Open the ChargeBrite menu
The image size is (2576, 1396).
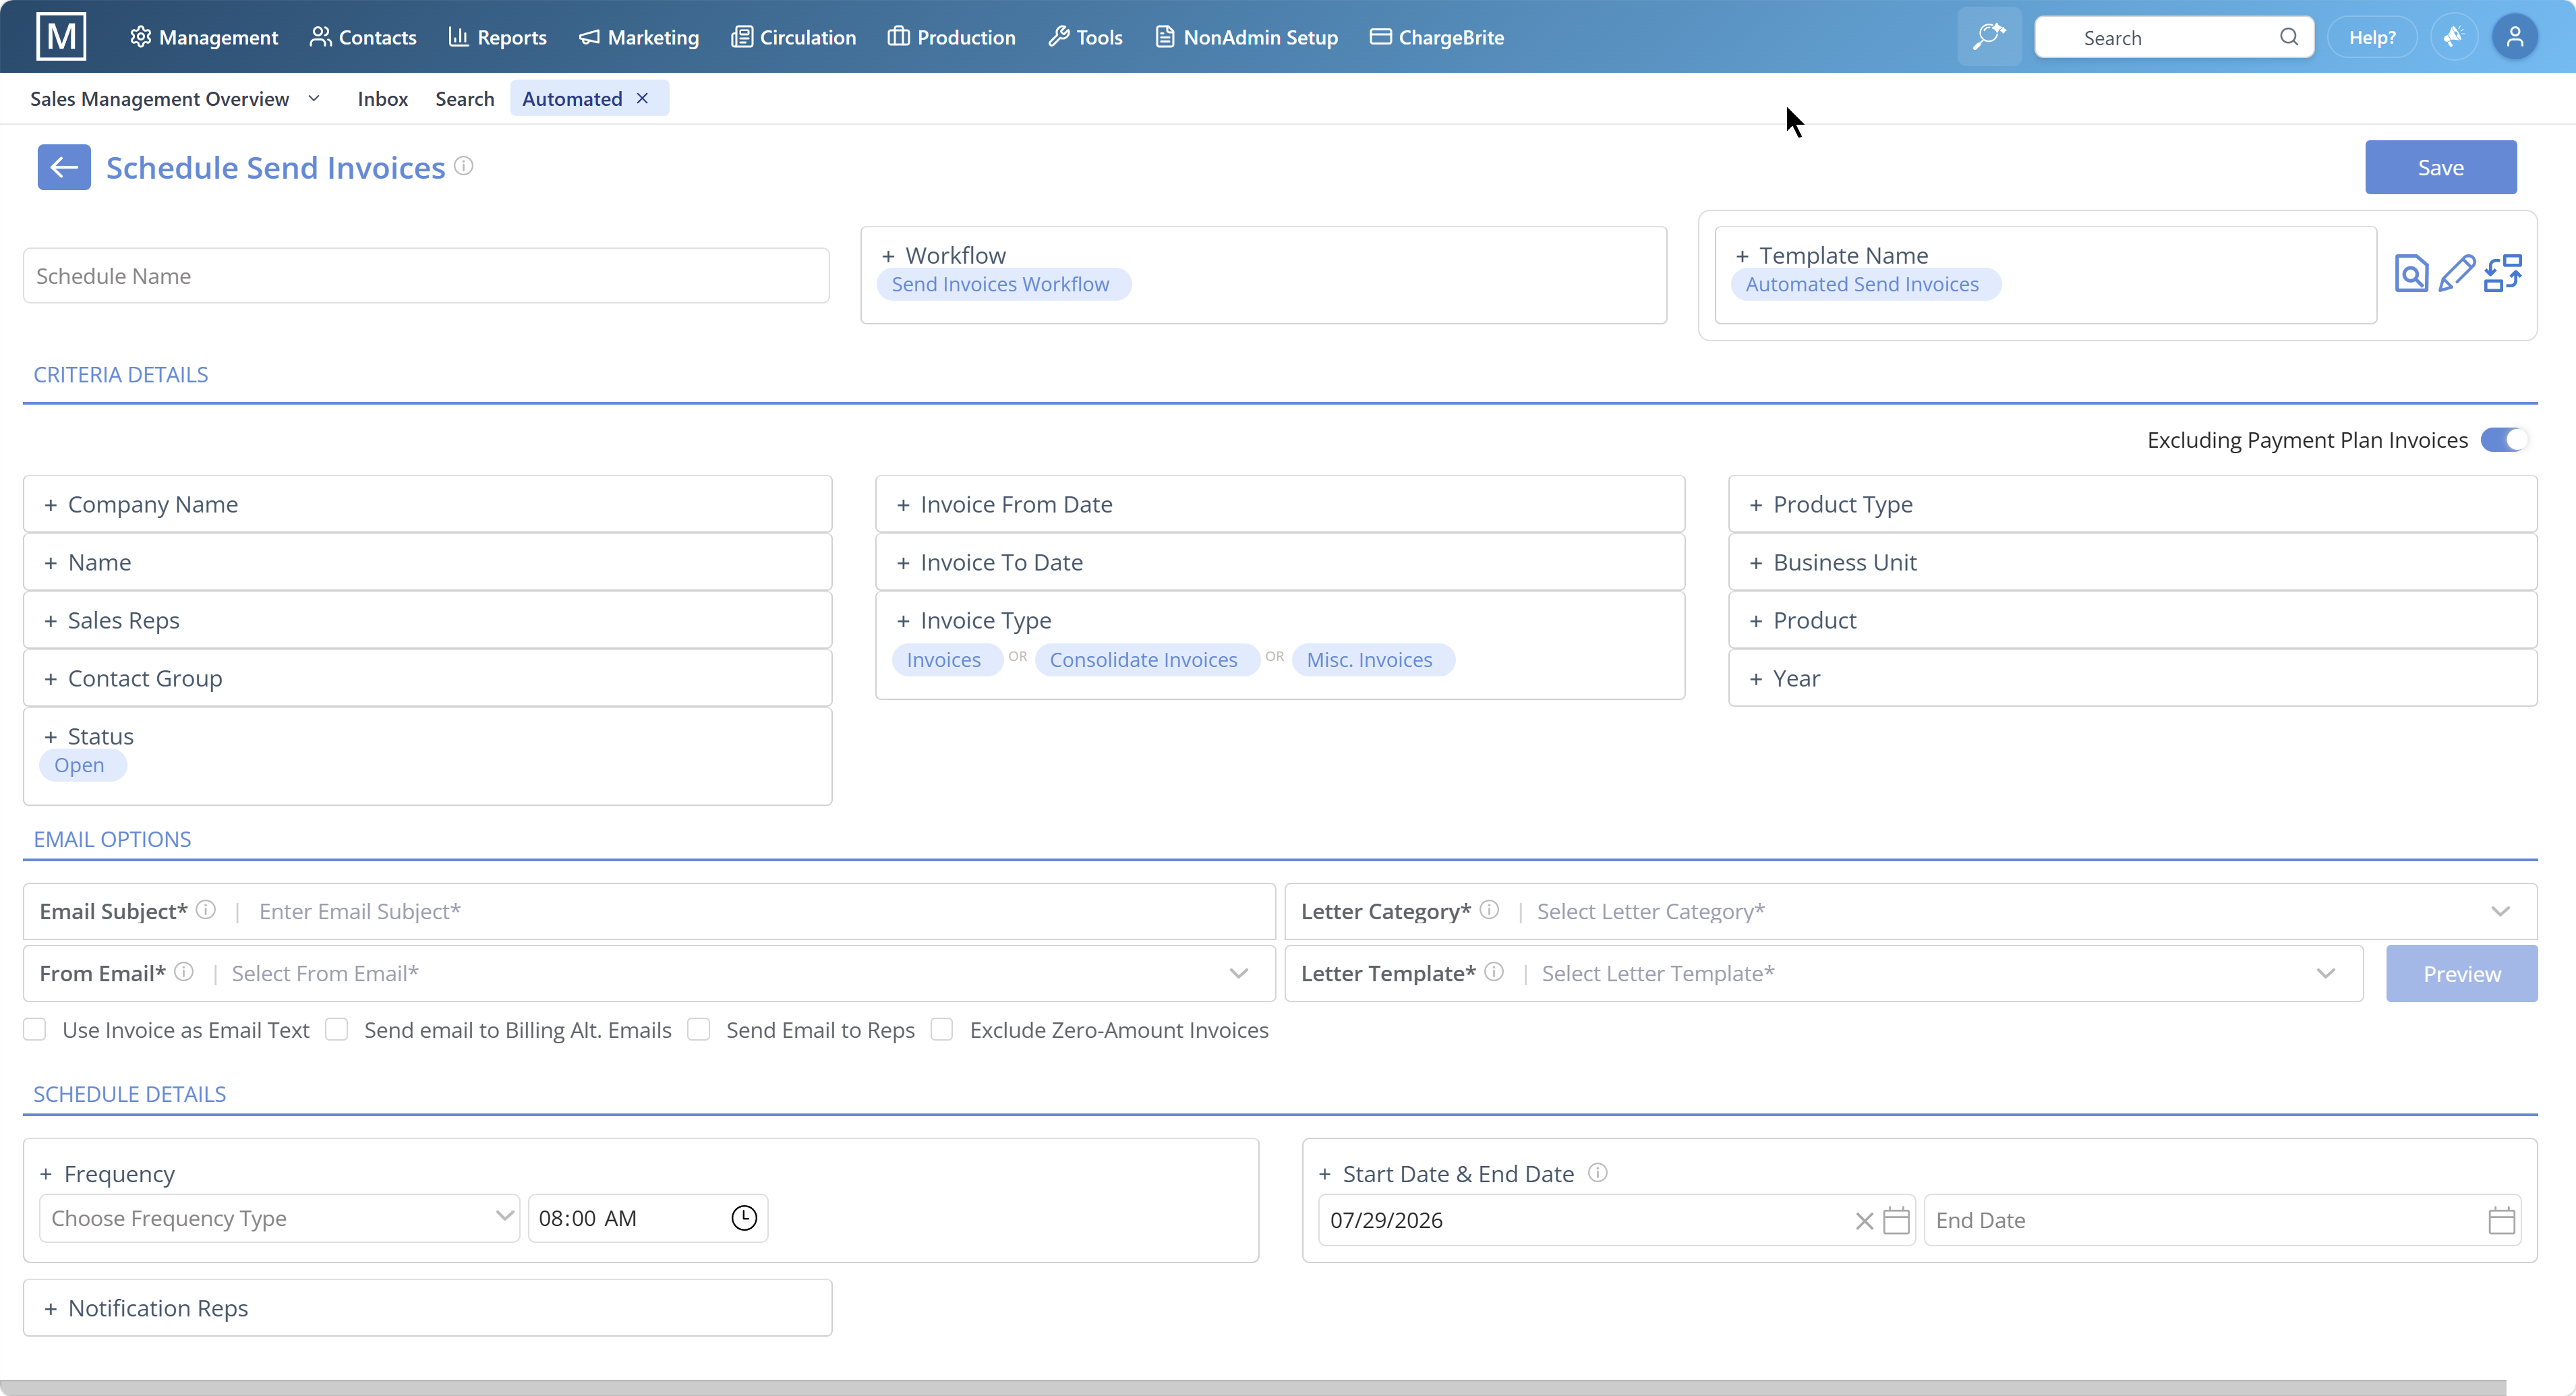pos(1436,37)
